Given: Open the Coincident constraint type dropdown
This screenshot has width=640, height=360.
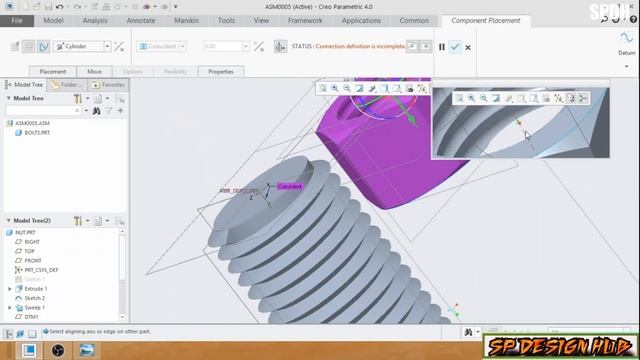Looking at the screenshot, I should (x=183, y=46).
